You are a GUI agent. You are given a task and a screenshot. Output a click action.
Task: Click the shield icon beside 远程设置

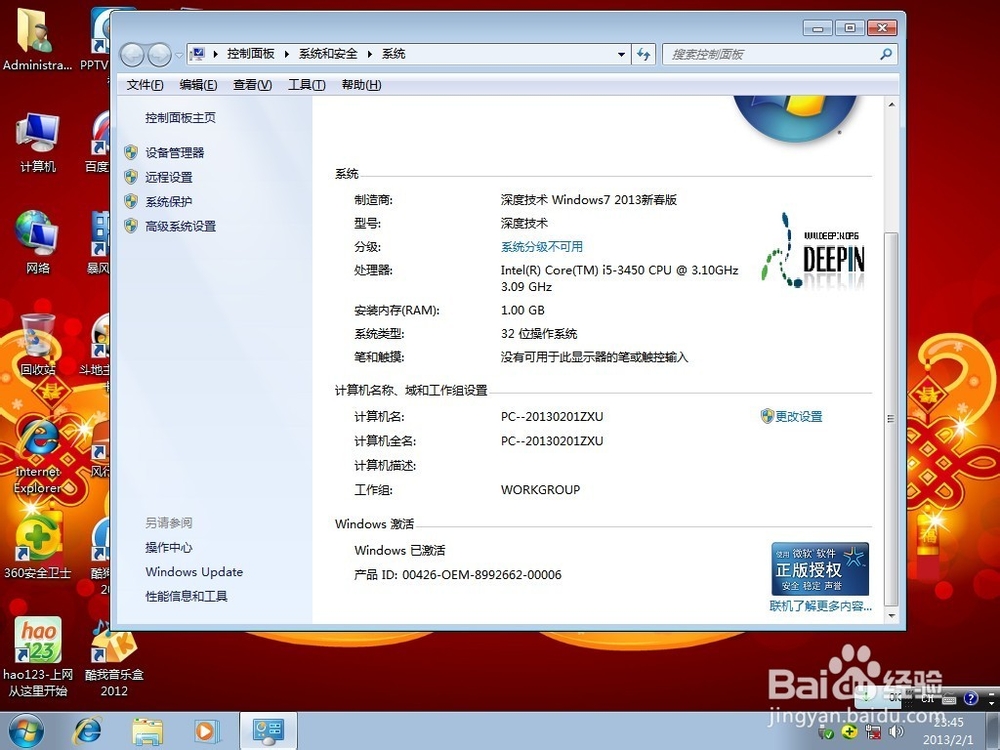[x=131, y=177]
